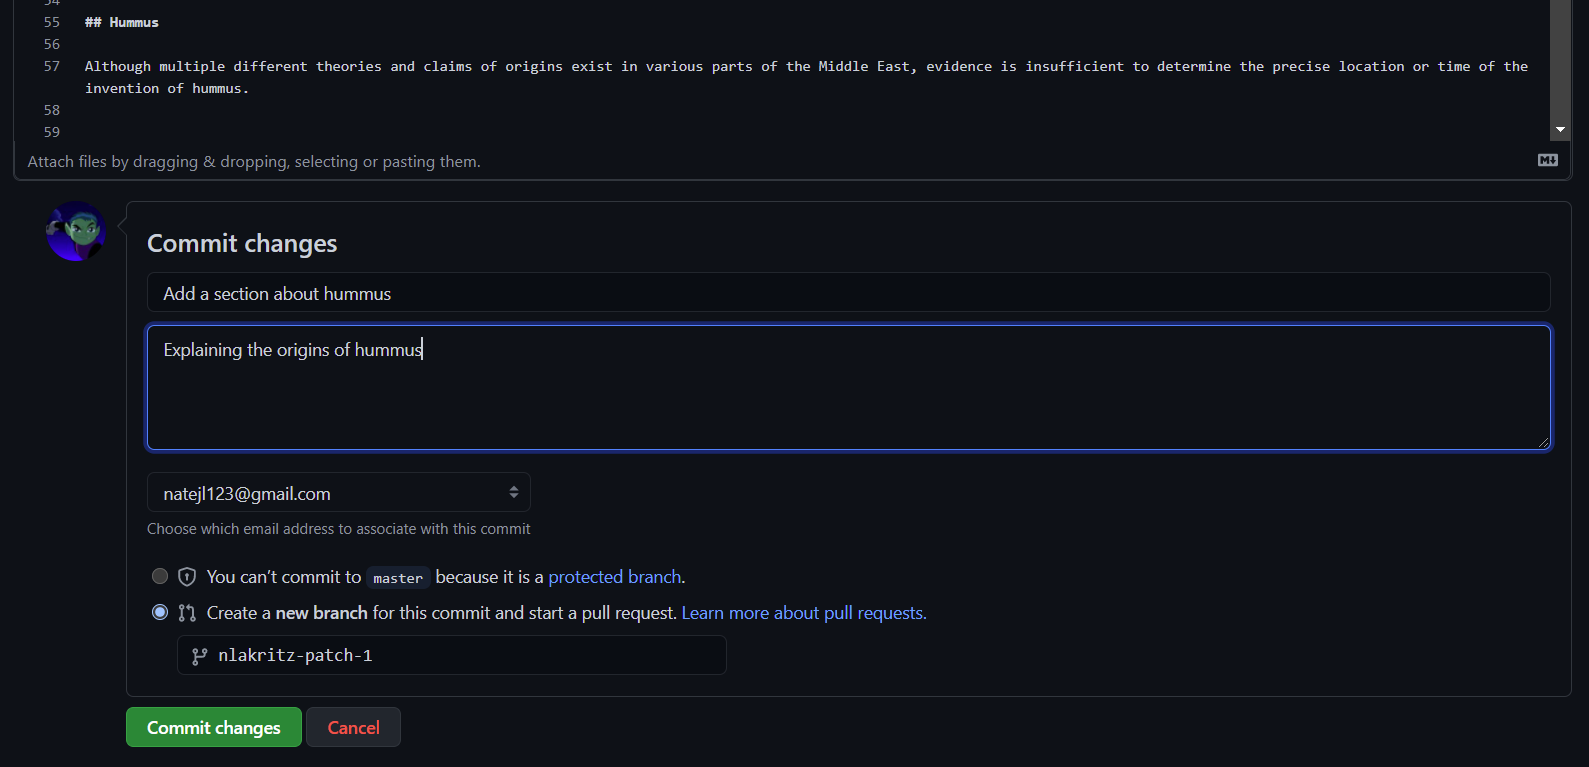Viewport: 1589px width, 767px height.
Task: Click the pull request icon
Action: tap(187, 613)
